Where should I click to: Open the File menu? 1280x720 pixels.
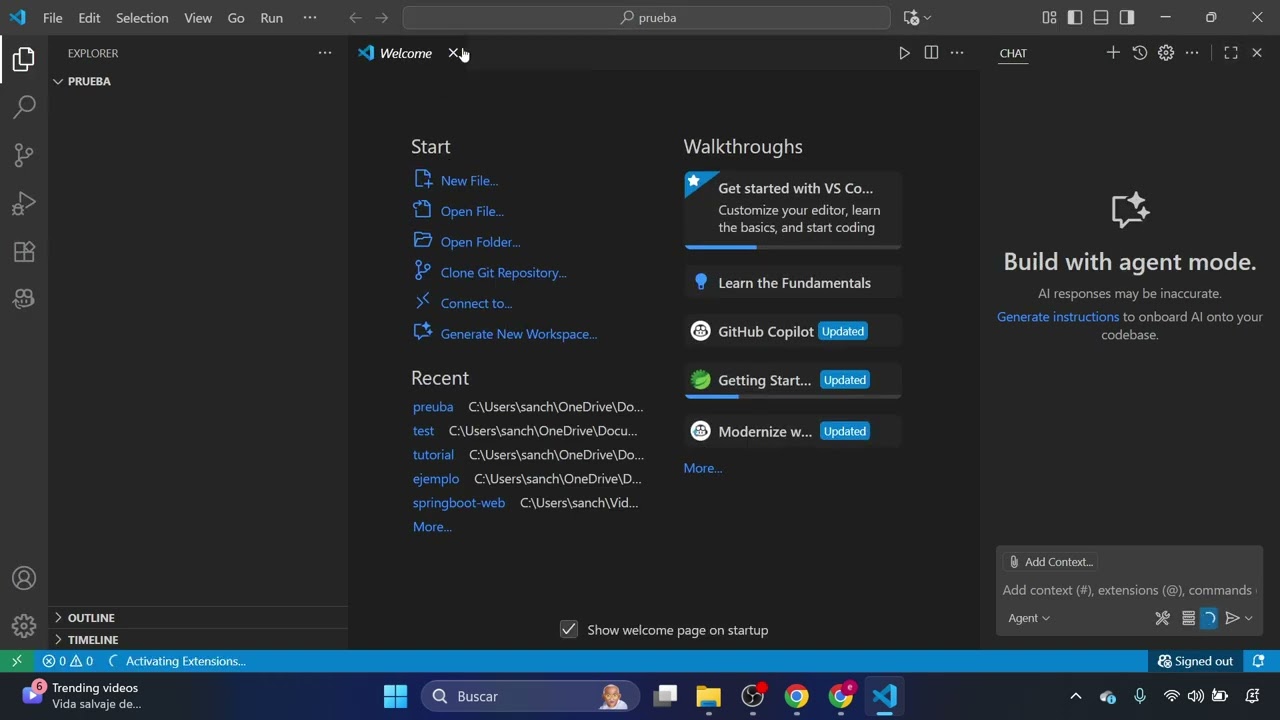(x=53, y=17)
